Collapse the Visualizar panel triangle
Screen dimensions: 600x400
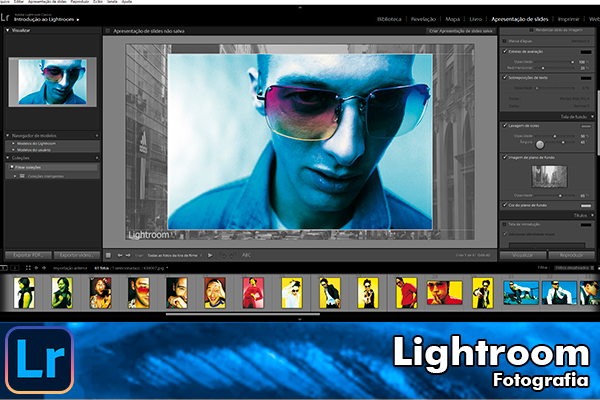pos(7,30)
